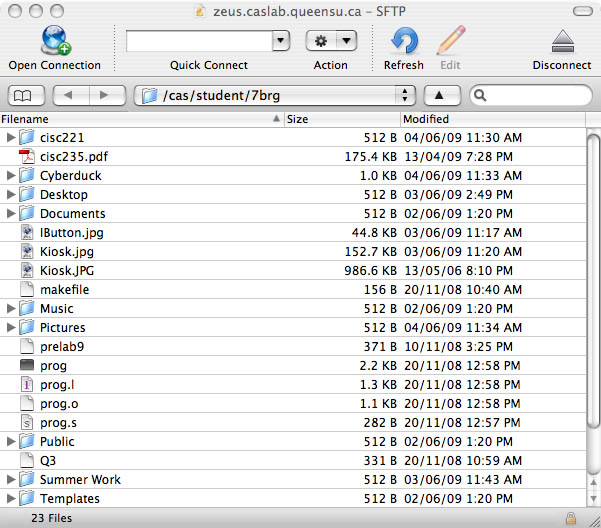Viewport: 601px width, 528px height.
Task: Go to parent folder with up arrow
Action: [442, 95]
